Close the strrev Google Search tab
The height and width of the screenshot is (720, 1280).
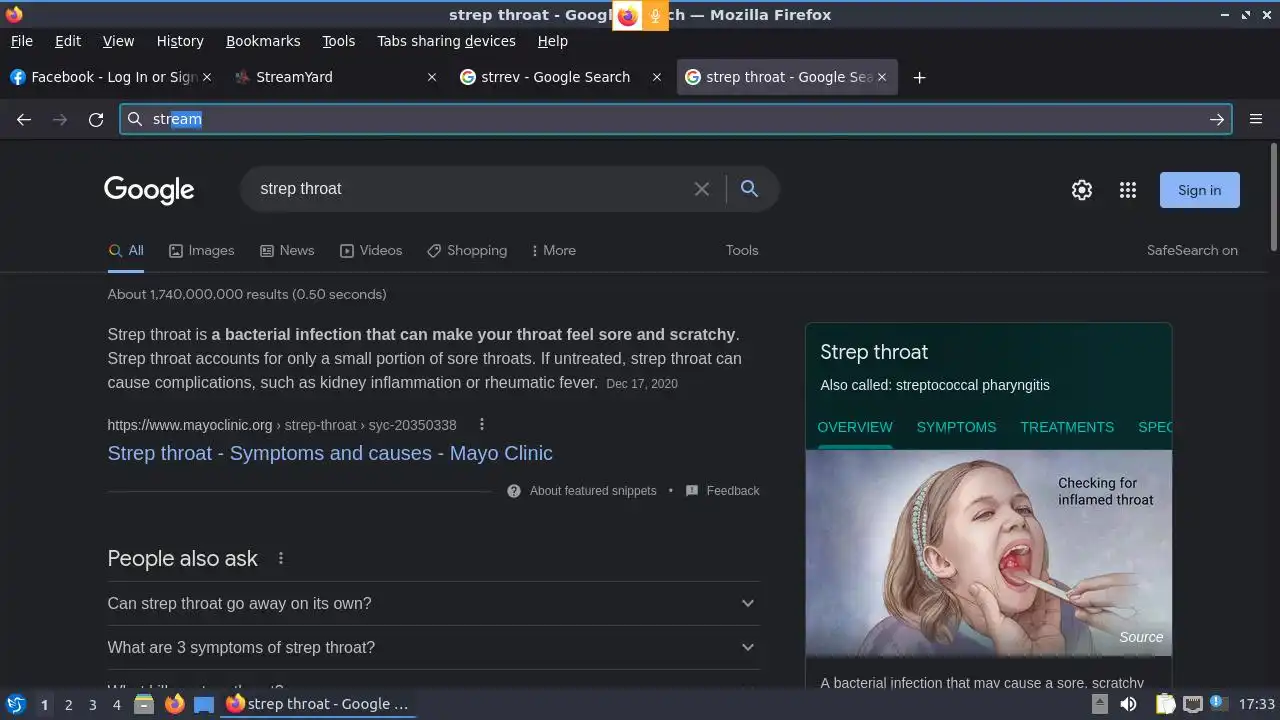click(x=657, y=77)
